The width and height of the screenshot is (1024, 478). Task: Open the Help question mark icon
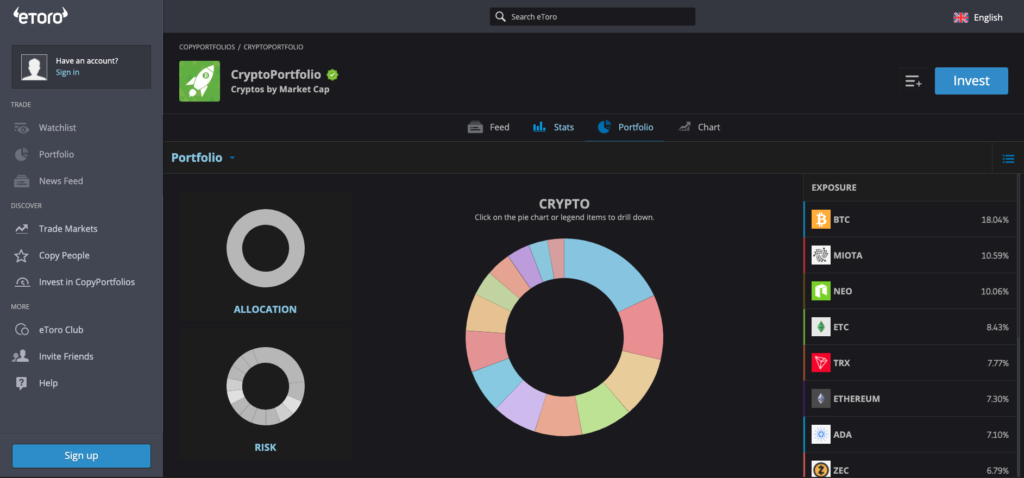point(22,383)
